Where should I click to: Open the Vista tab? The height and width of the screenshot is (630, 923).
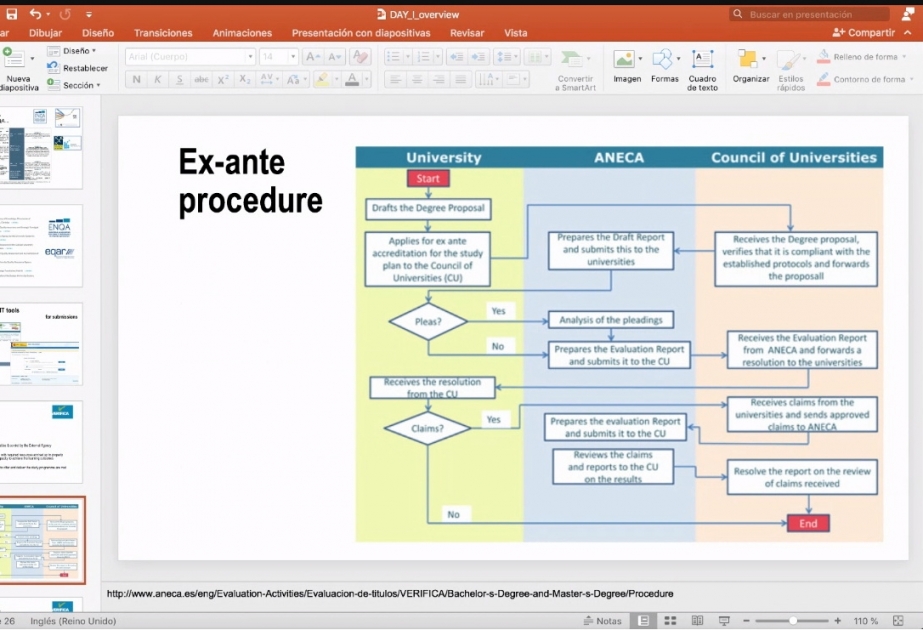[516, 33]
